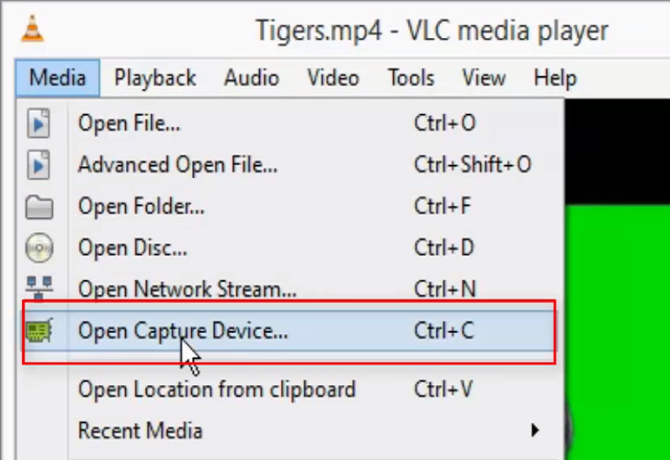
Task: Open the Playback menu
Action: coord(155,78)
